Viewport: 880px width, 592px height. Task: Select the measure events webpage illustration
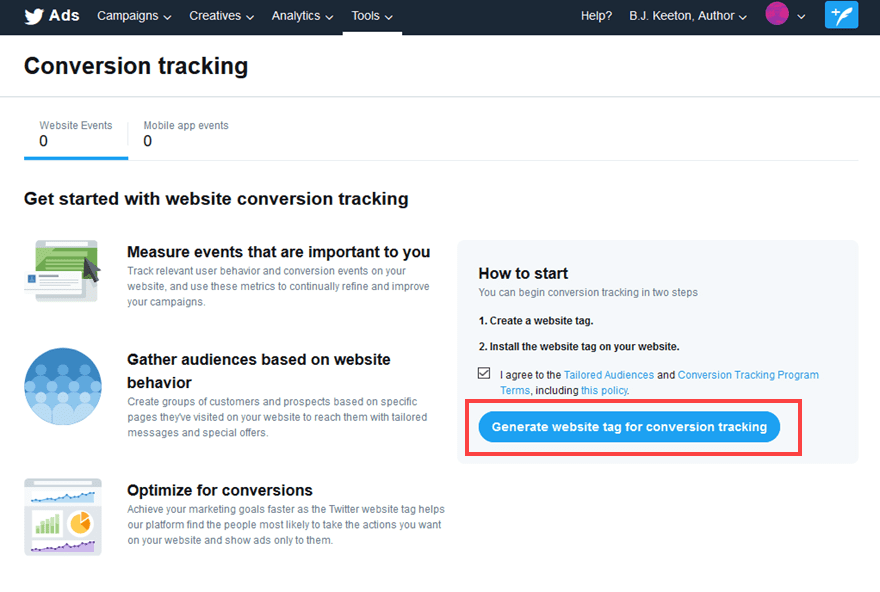tap(62, 270)
